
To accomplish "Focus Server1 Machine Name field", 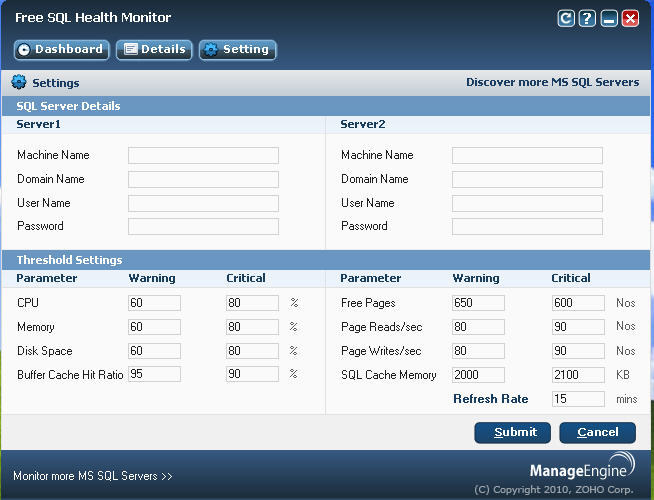I will coord(203,155).
